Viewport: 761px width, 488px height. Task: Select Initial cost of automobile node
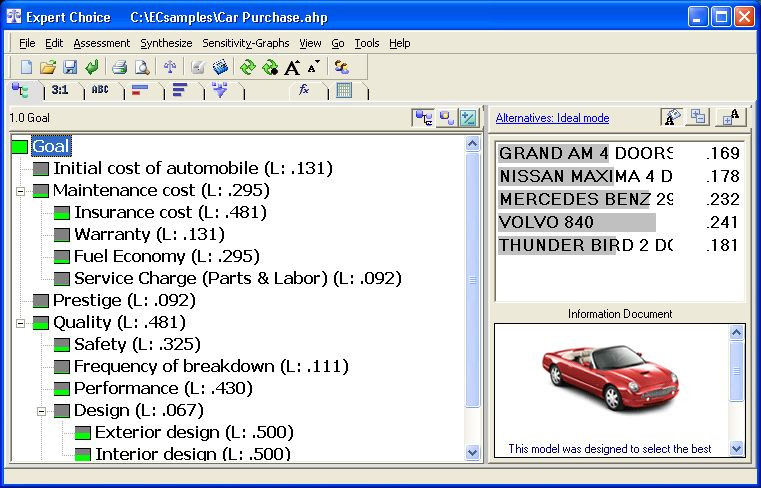193,168
